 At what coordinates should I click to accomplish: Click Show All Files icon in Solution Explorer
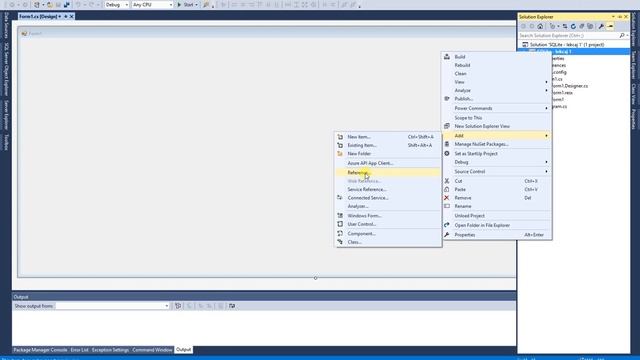[590, 26]
